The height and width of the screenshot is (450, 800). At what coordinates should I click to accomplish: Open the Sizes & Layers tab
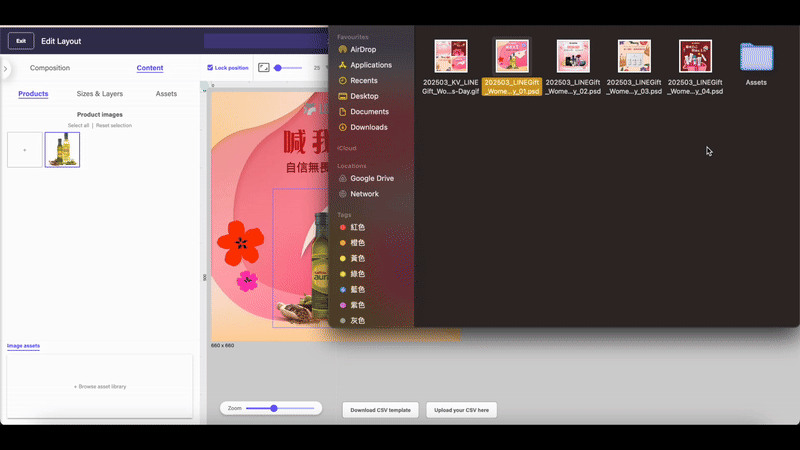tap(100, 94)
